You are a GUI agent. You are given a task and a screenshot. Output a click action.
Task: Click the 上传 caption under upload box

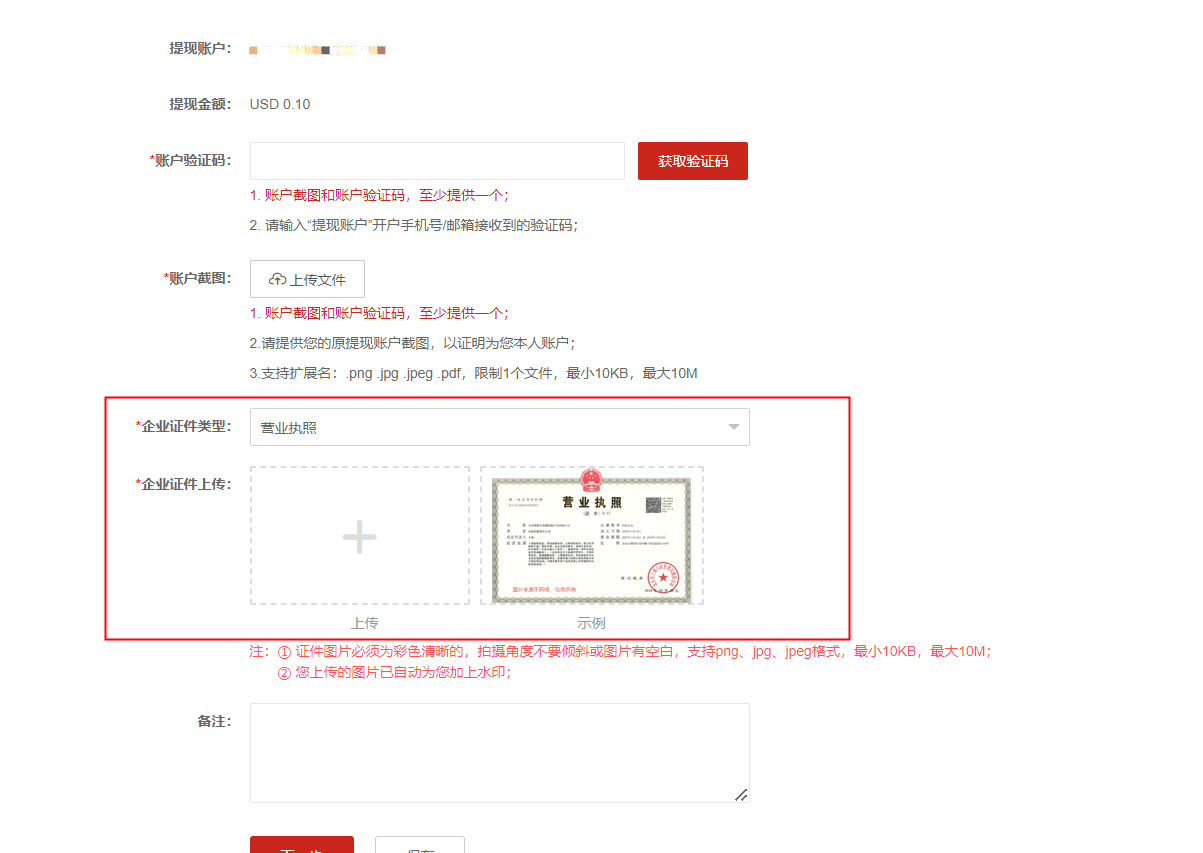(364, 623)
